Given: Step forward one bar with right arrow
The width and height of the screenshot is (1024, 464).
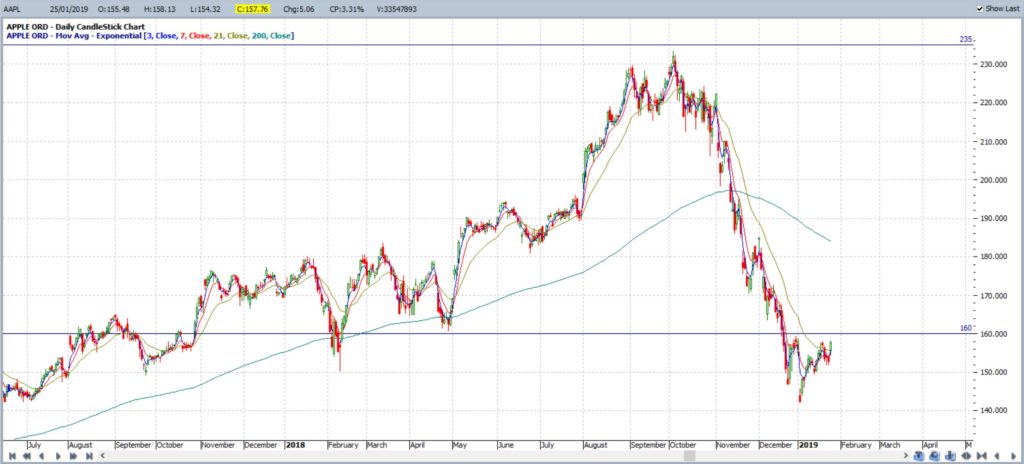Looking at the screenshot, I should (x=58, y=456).
